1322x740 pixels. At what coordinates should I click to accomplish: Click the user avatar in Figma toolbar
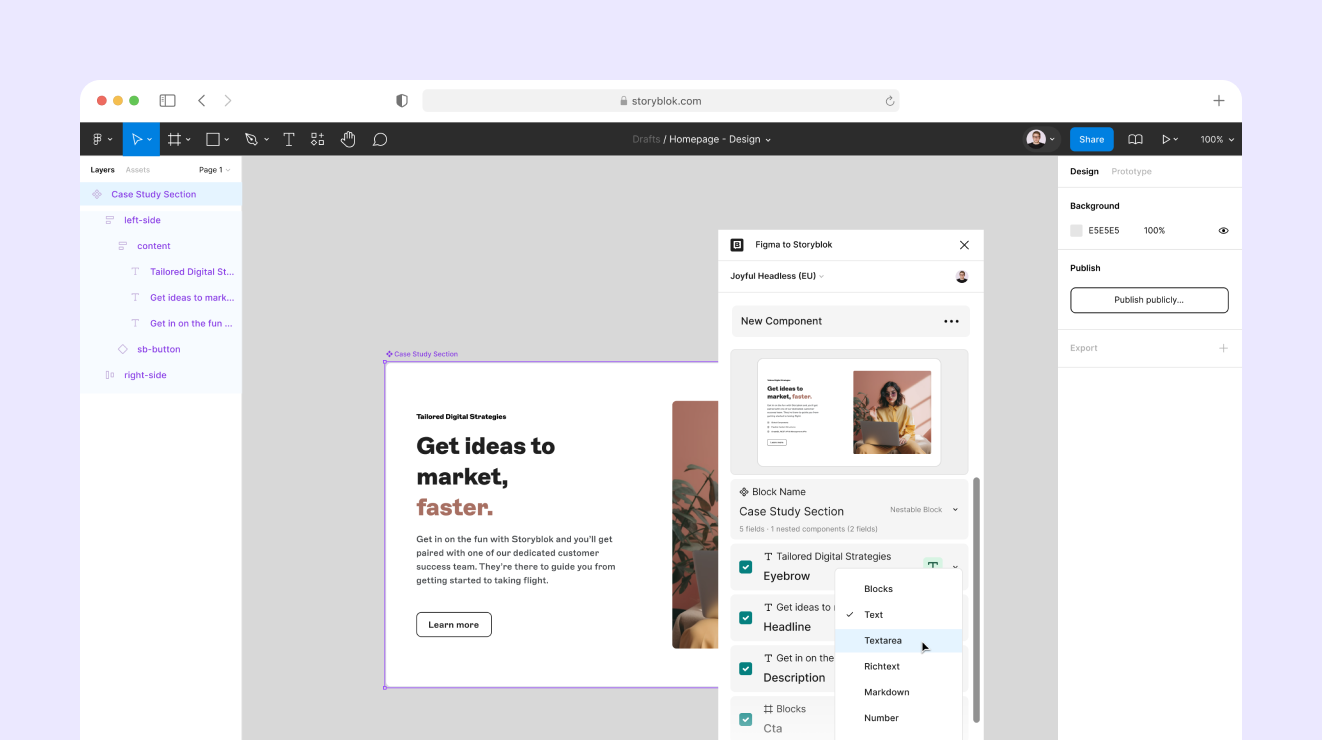1036,139
